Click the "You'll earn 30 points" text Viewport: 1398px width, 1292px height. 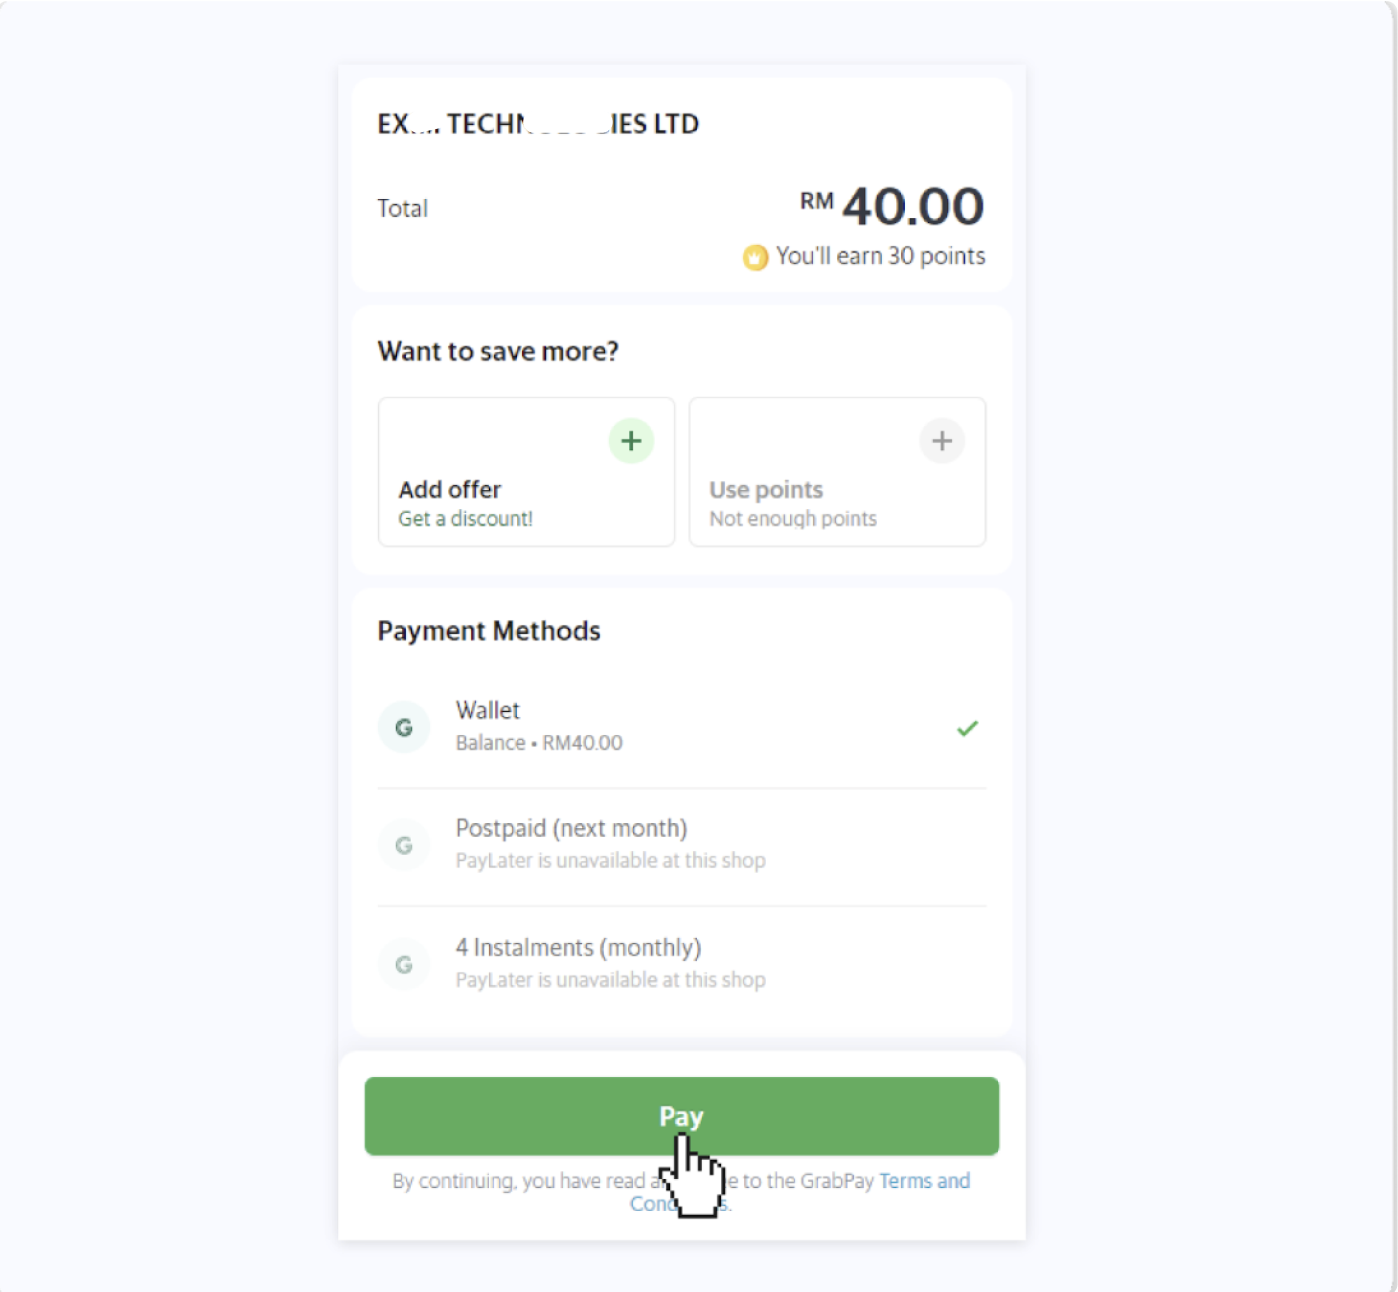tap(880, 256)
